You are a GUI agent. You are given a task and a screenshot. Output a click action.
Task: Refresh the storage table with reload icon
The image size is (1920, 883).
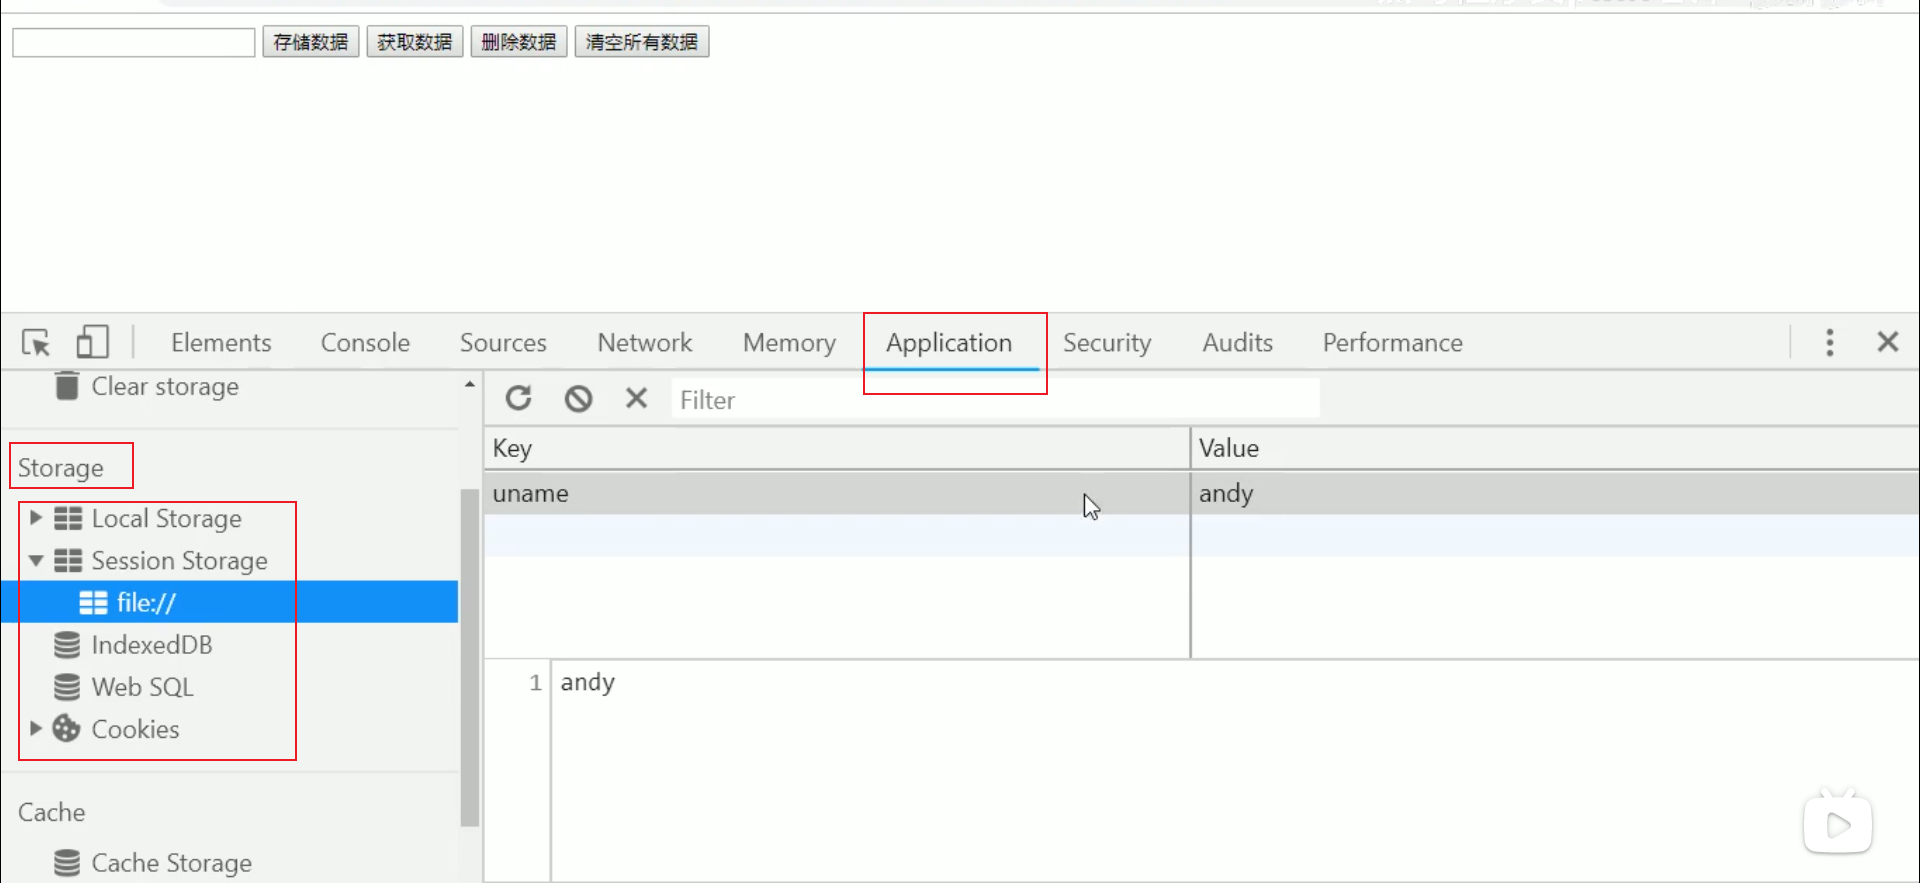point(518,399)
